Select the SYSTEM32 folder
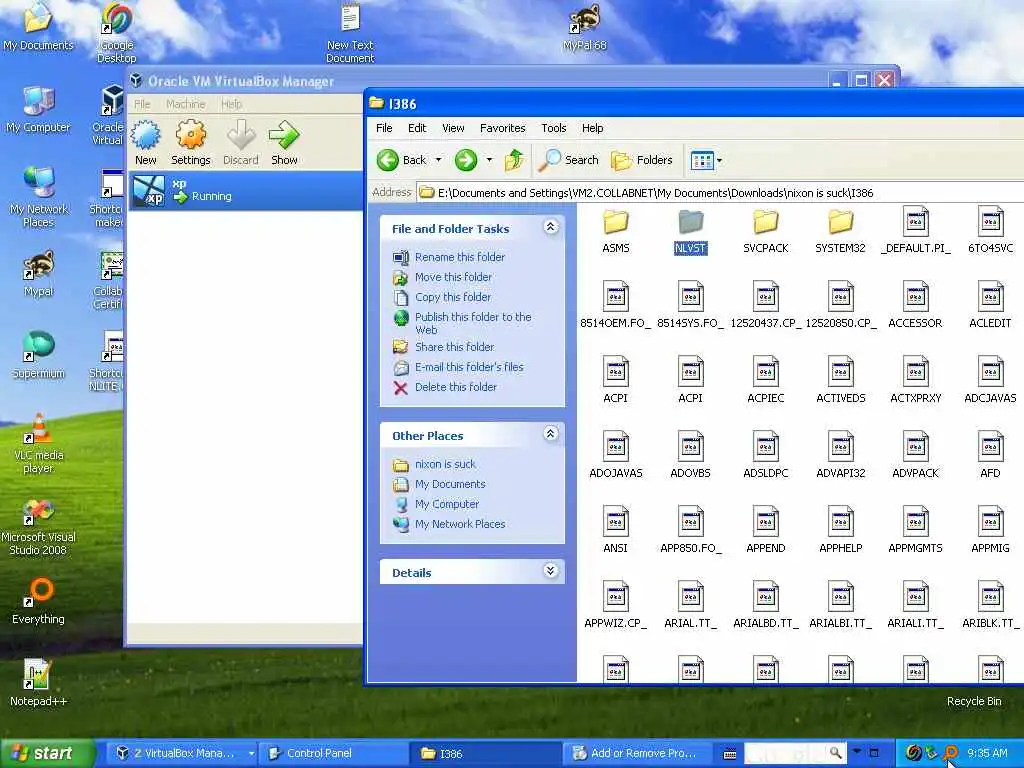 tap(840, 231)
